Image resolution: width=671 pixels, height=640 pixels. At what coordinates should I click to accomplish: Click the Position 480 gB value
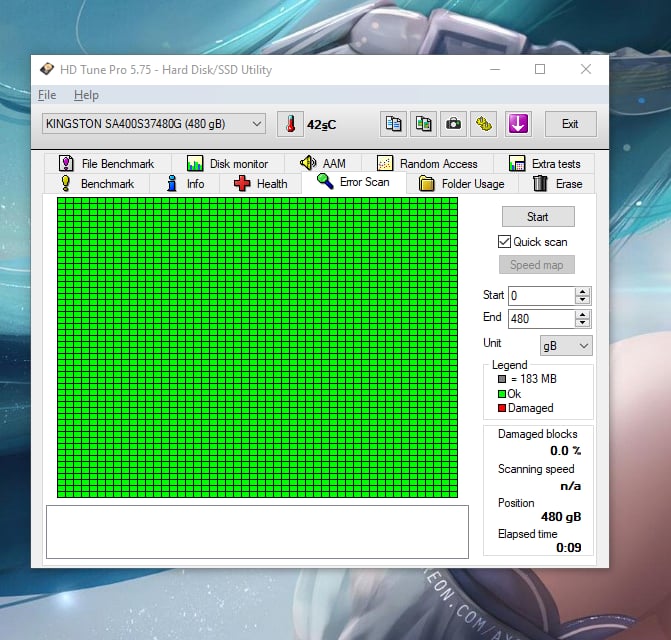[561, 517]
